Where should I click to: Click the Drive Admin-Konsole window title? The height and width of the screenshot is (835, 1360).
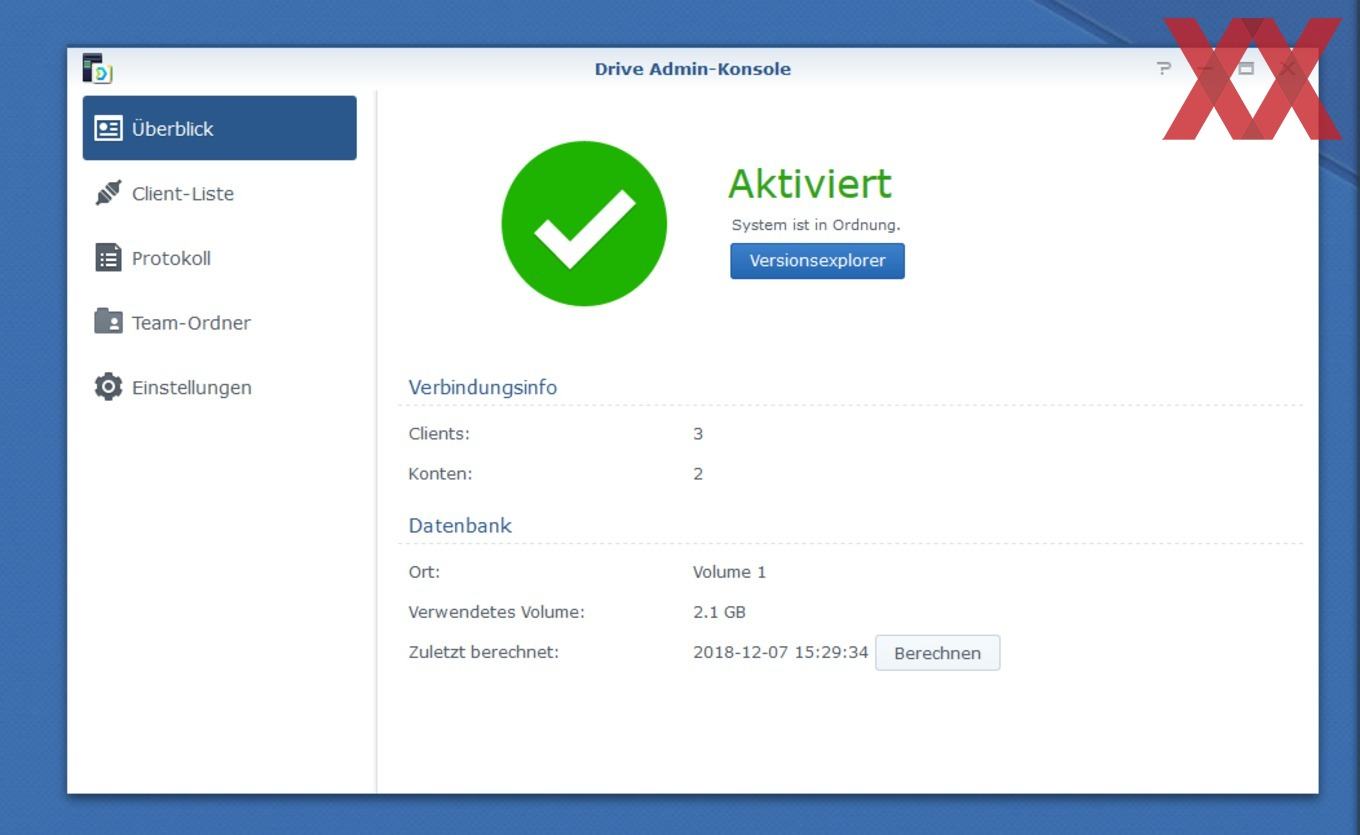tap(692, 69)
